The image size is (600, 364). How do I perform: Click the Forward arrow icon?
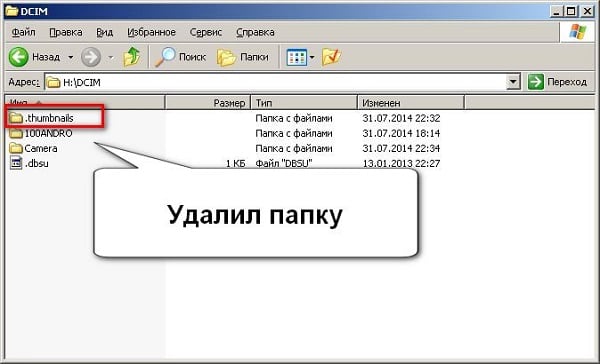[x=91, y=57]
